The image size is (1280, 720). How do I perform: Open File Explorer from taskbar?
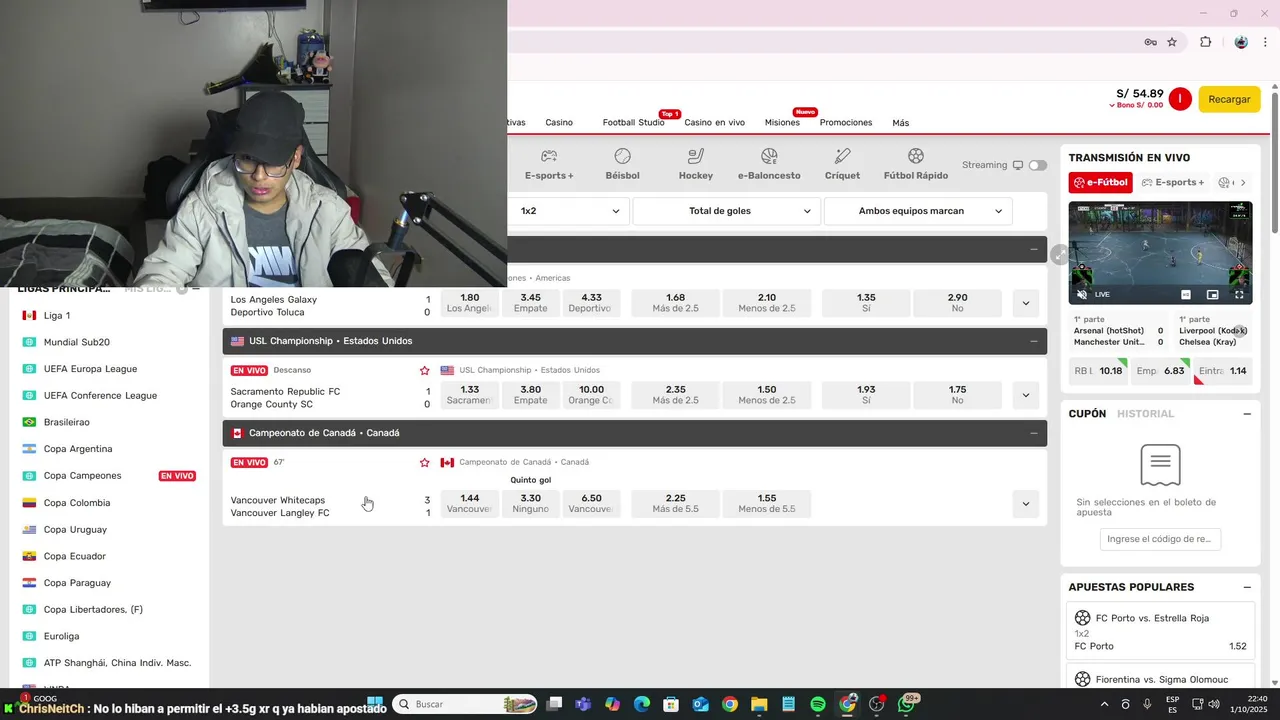759,704
